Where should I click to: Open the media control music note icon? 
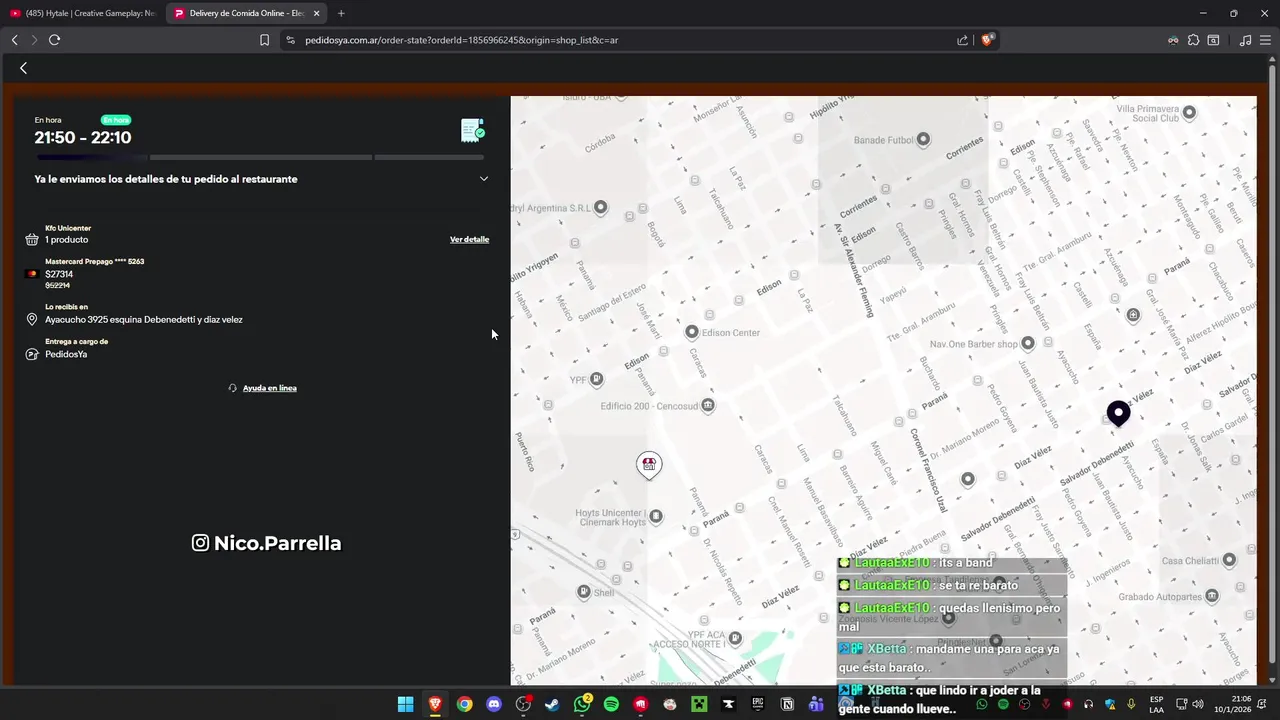pyautogui.click(x=1245, y=40)
